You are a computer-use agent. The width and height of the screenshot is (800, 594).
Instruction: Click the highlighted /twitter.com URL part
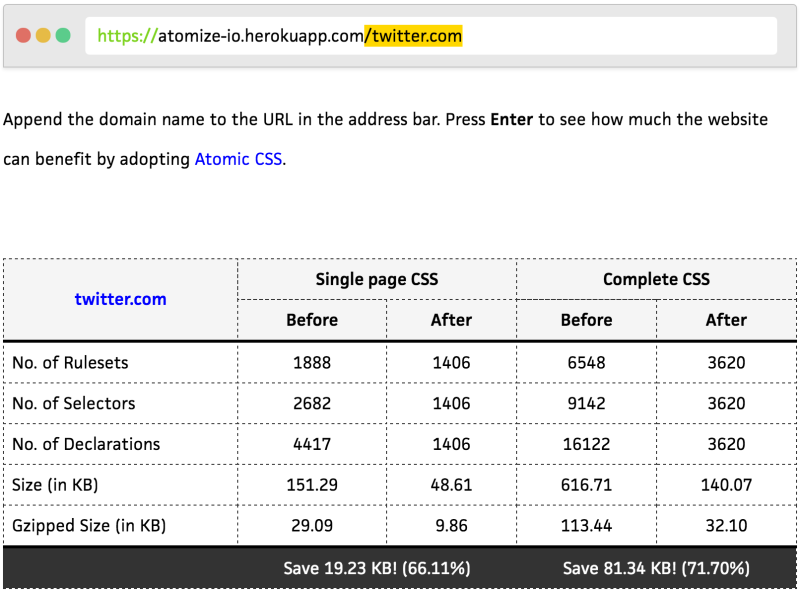click(x=413, y=36)
